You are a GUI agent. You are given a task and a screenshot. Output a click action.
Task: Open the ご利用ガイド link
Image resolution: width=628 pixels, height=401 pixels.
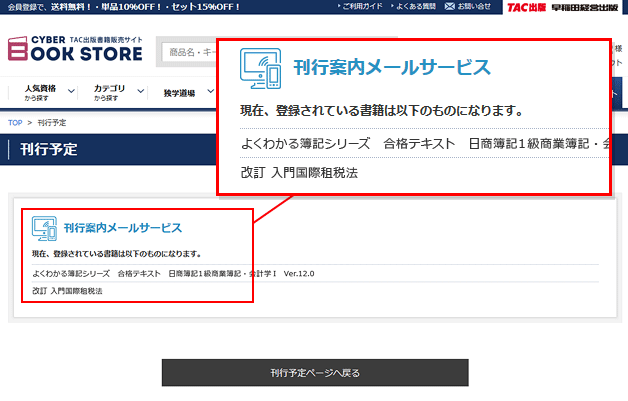point(362,6)
